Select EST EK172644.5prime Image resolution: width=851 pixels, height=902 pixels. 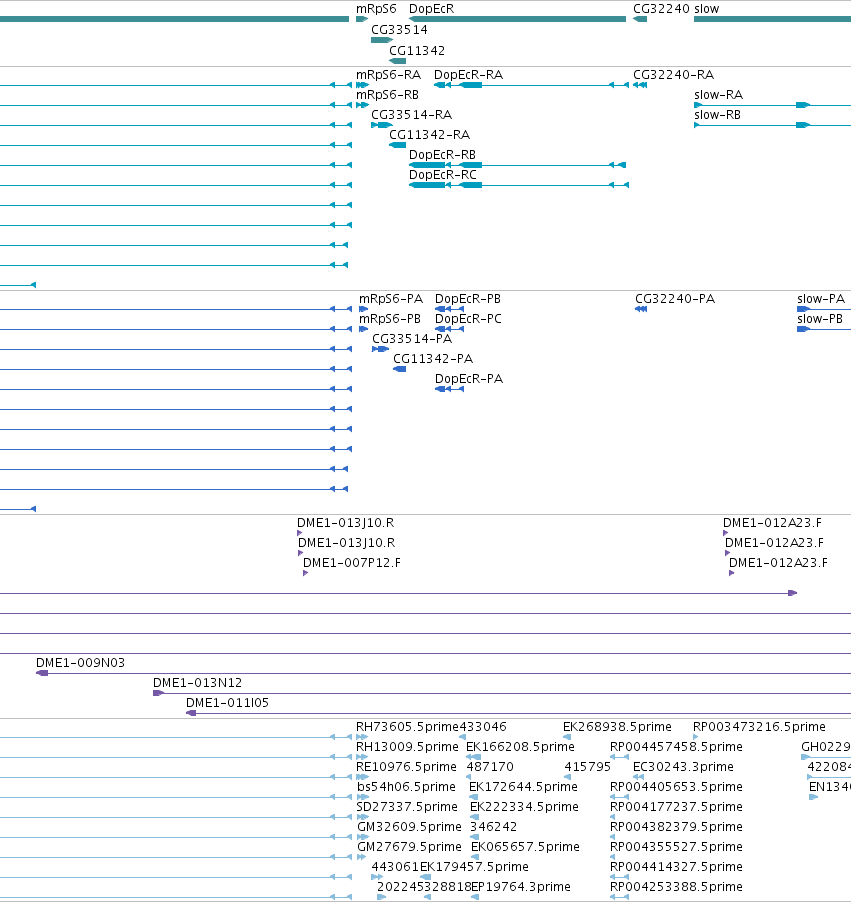524,788
